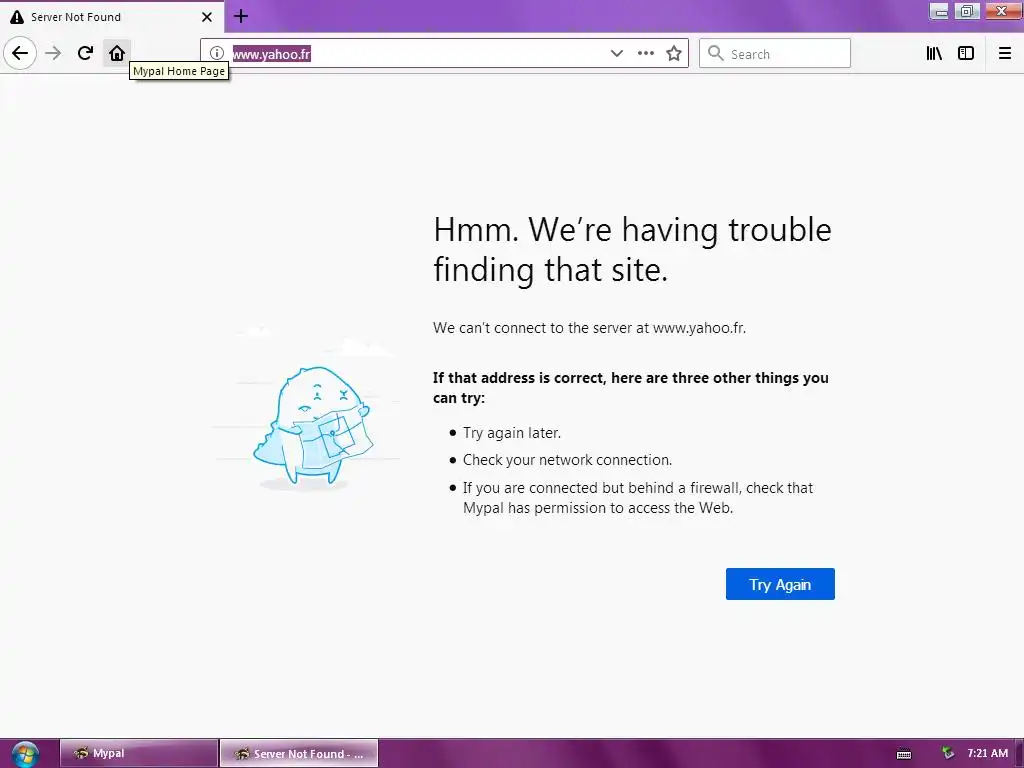Image resolution: width=1024 pixels, height=768 pixels.
Task: Open the 7:21 AM clock
Action: [987, 754]
